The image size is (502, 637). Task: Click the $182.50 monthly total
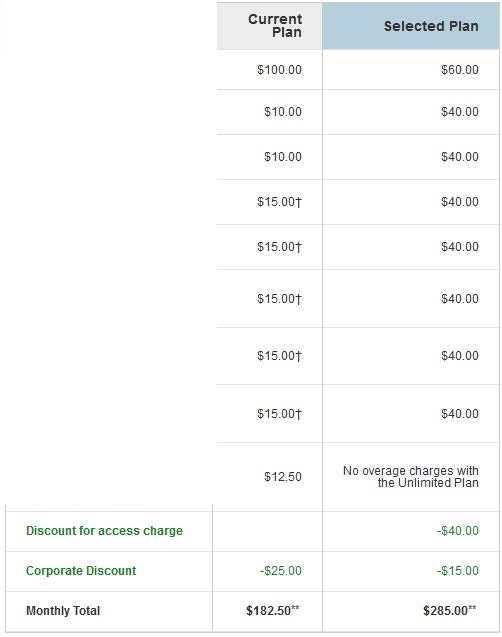click(273, 610)
